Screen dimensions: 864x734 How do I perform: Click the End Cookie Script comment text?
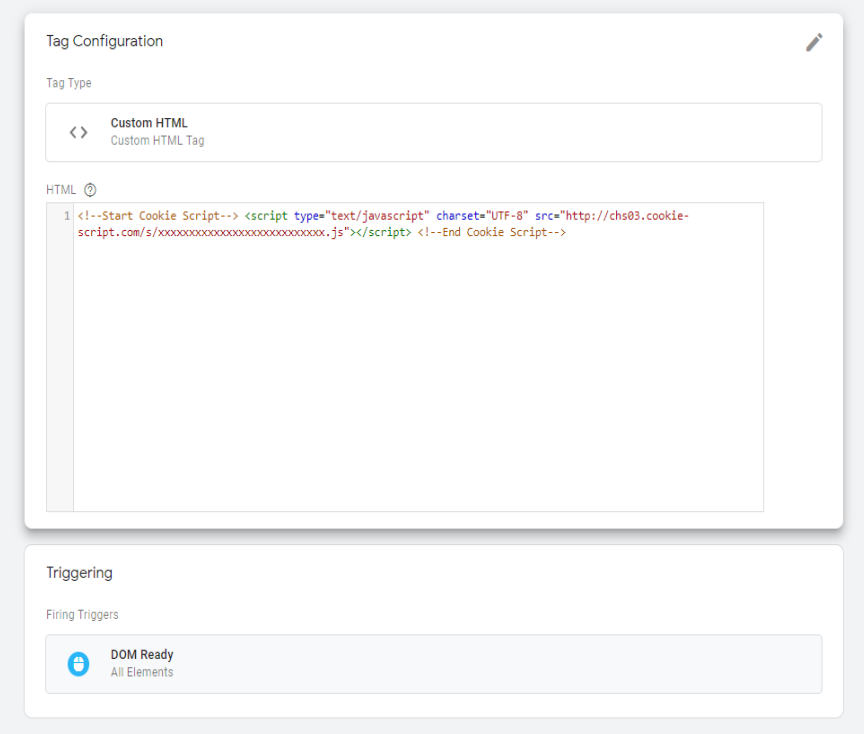click(492, 232)
